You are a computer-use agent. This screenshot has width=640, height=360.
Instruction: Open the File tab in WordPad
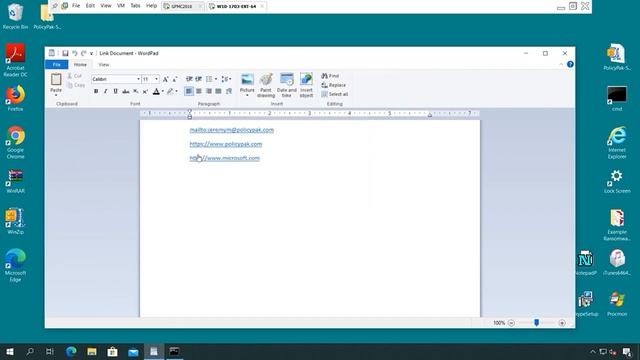pos(56,64)
